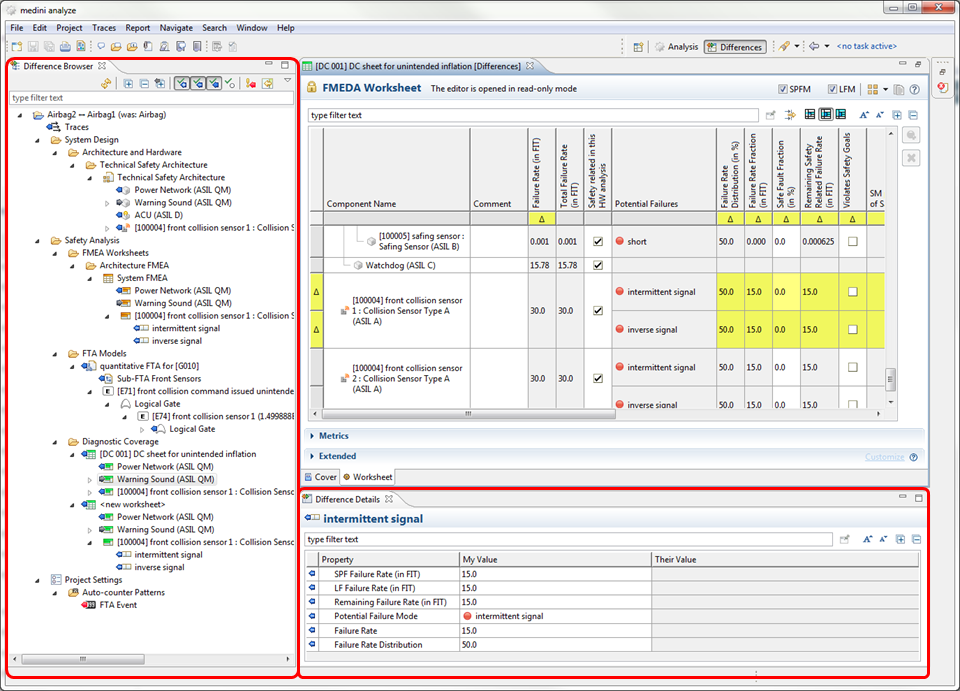
Task: Check safety related box for Watchdog row
Action: pos(598,265)
